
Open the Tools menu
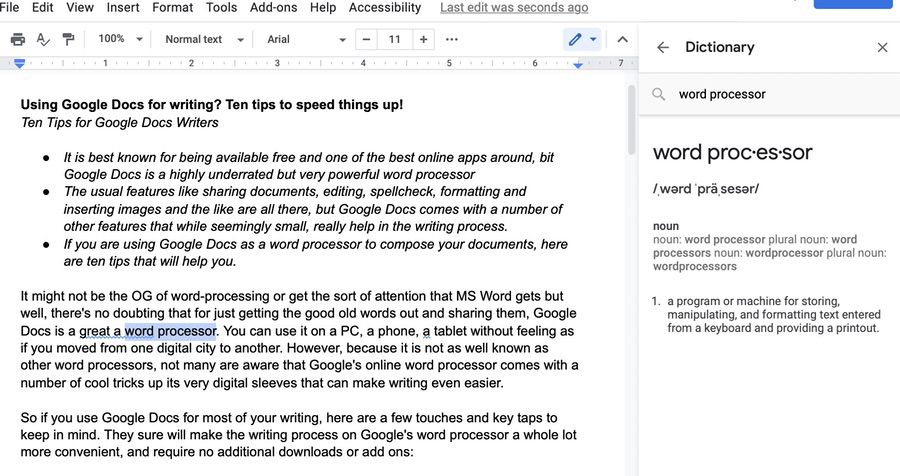221,7
